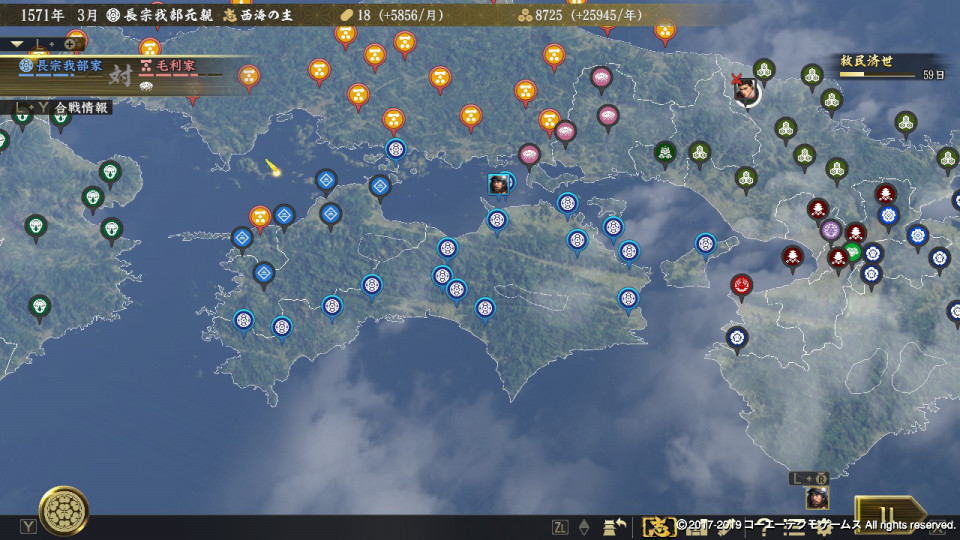960x540 pixels.
Task: Collapse the war panel with the down triangle
Action: coord(17,44)
